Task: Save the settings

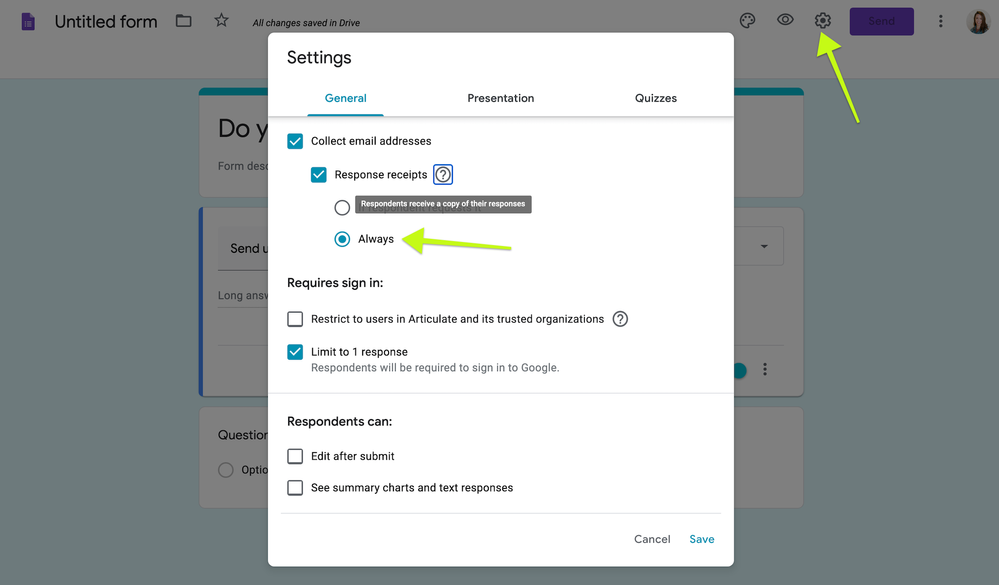Action: pyautogui.click(x=702, y=539)
